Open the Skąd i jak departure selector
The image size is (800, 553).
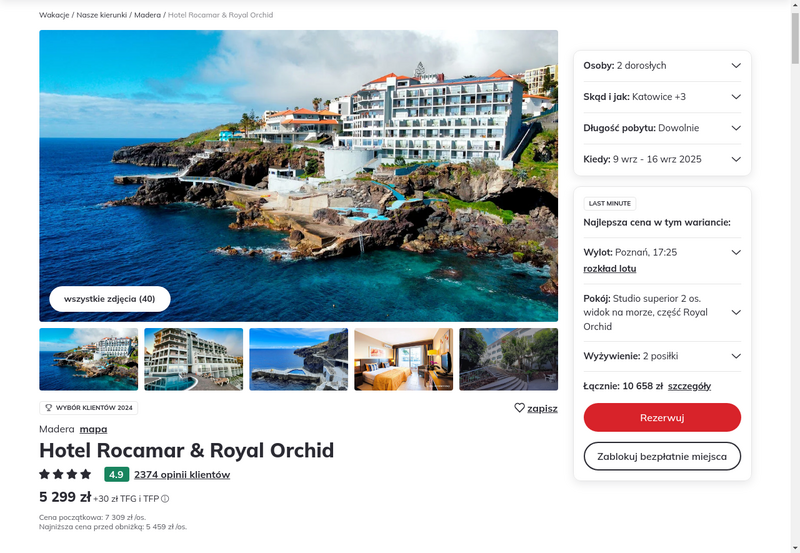(x=662, y=97)
